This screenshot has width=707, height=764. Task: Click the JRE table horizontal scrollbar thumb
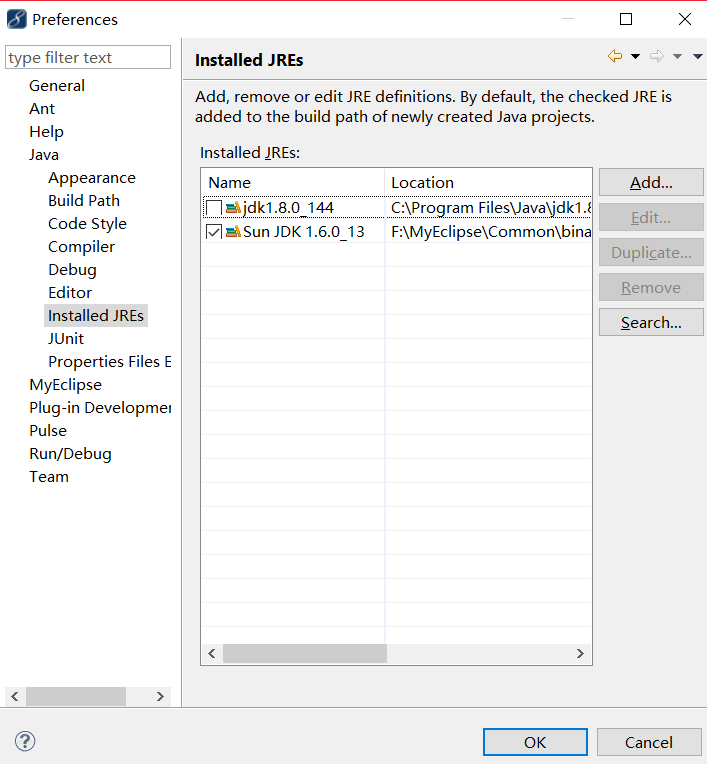click(x=305, y=653)
